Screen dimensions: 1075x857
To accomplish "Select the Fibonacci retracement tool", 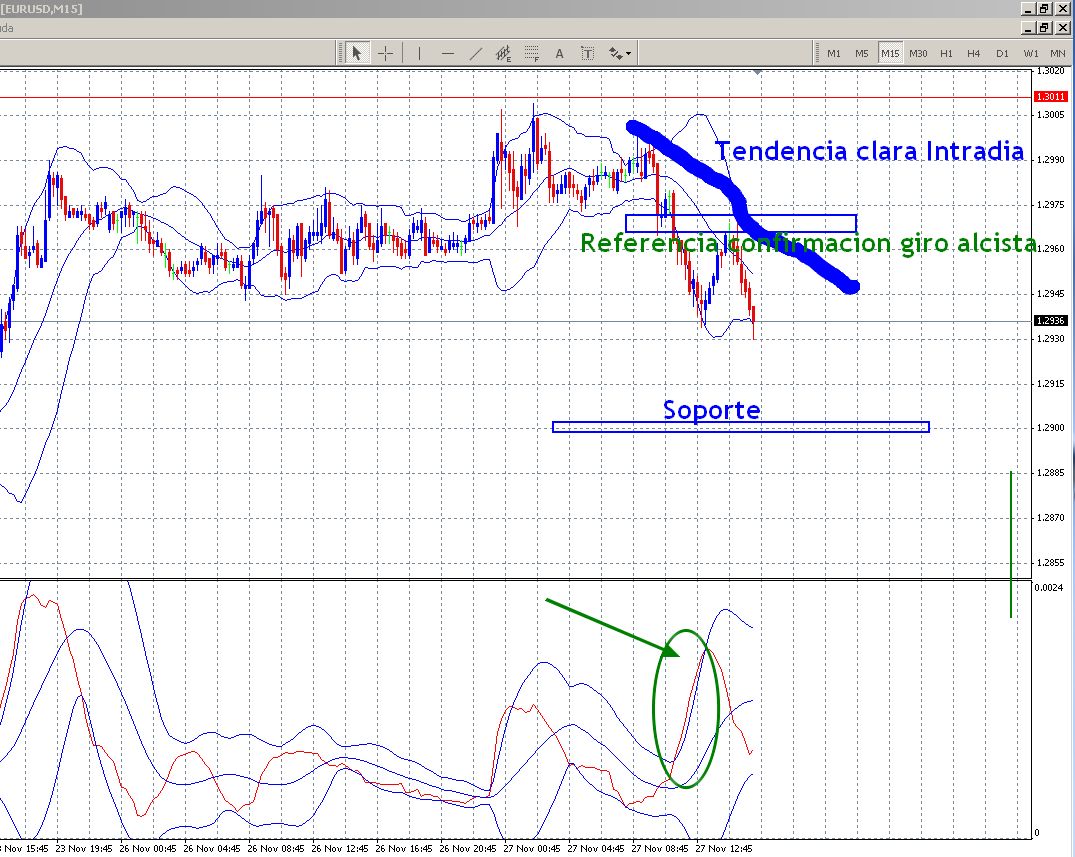I will click(532, 53).
